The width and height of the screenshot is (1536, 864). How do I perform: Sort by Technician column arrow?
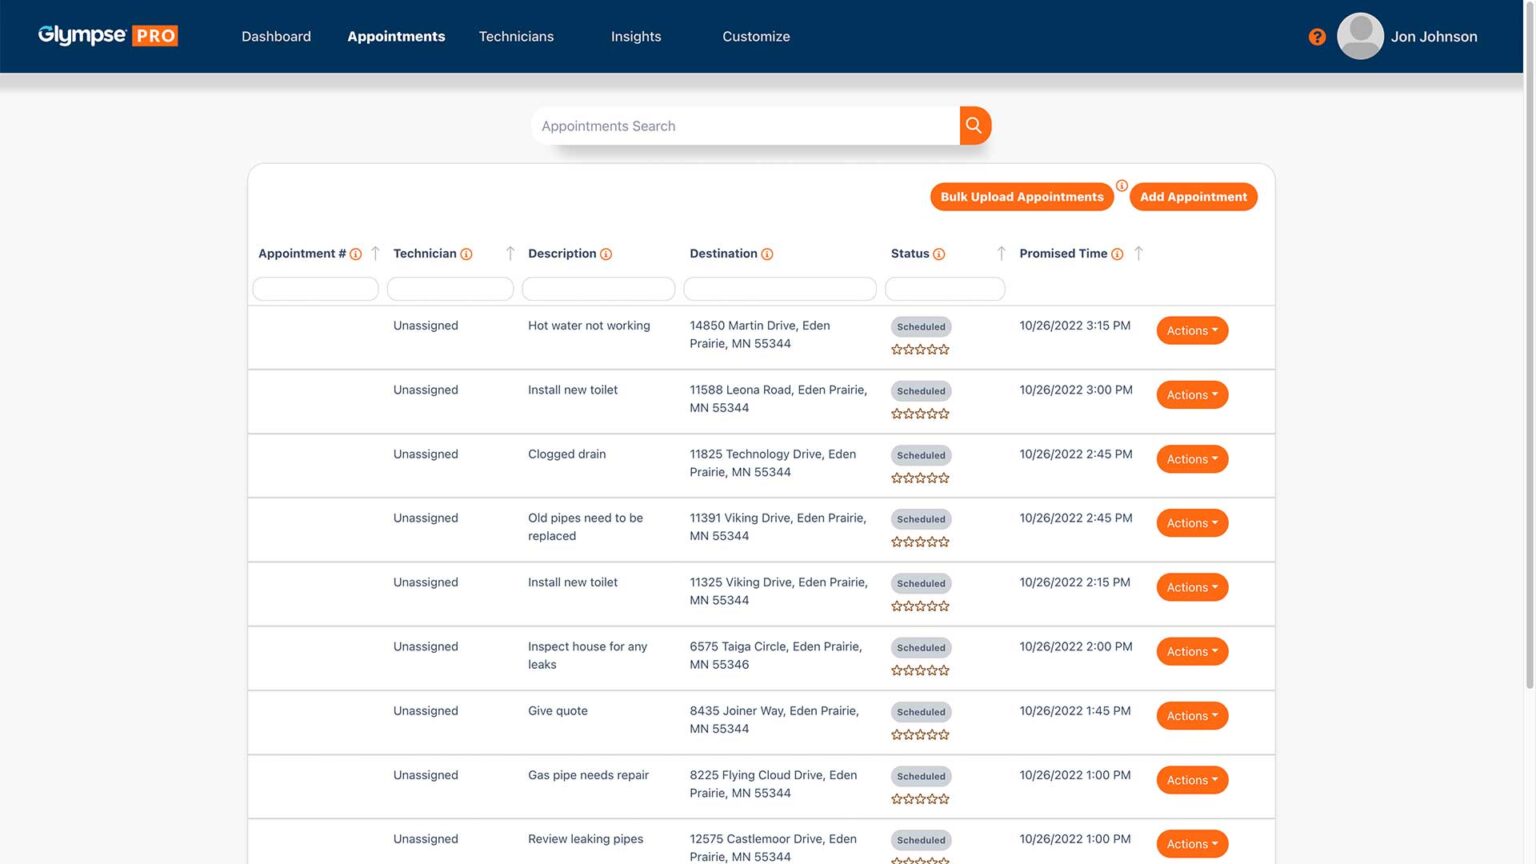[510, 253]
